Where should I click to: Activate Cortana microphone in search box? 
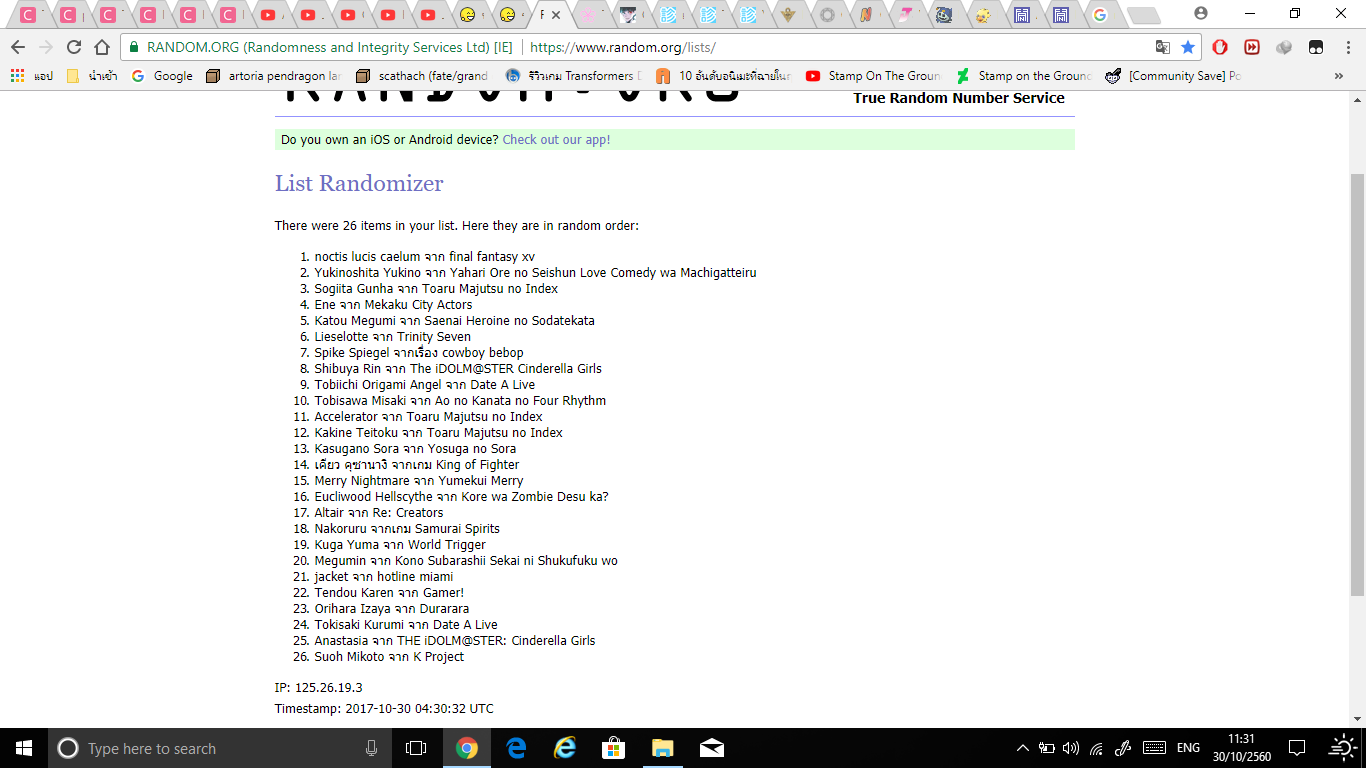372,748
